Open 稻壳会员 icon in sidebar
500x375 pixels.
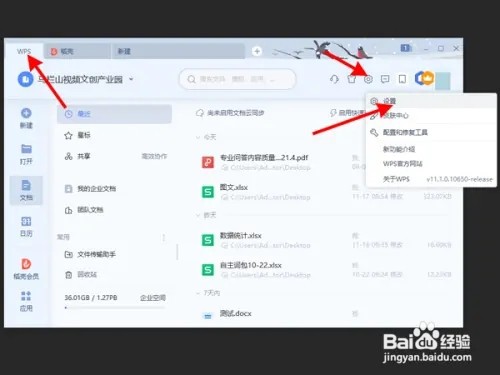26,264
